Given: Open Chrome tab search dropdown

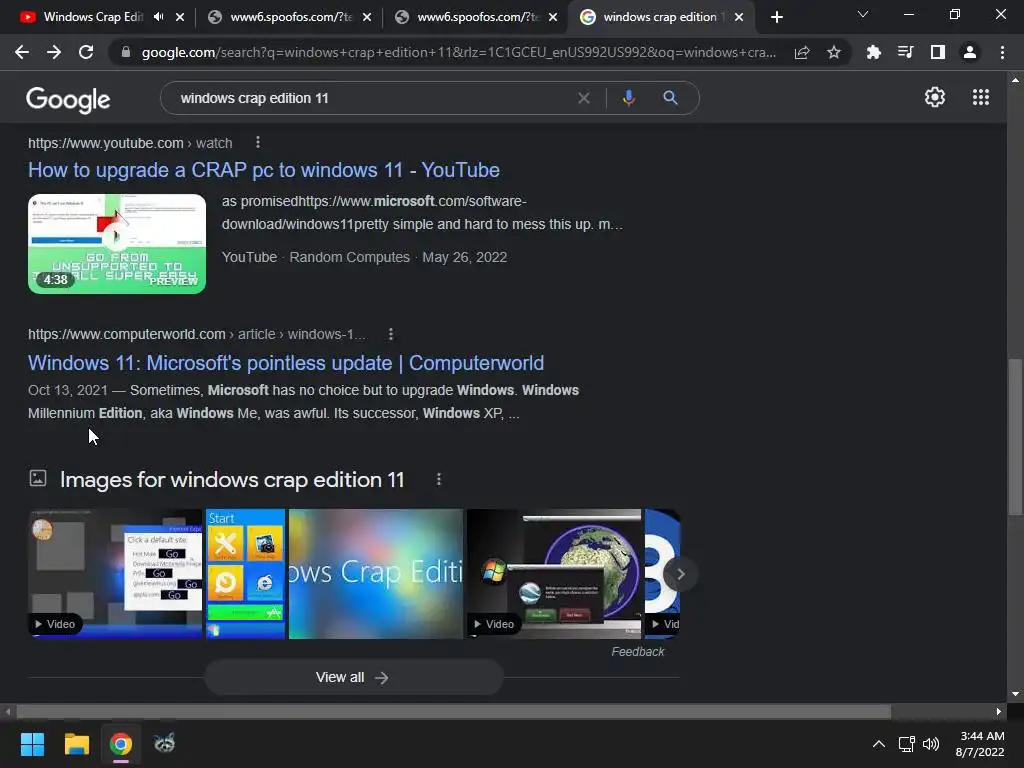Looking at the screenshot, I should [x=863, y=14].
